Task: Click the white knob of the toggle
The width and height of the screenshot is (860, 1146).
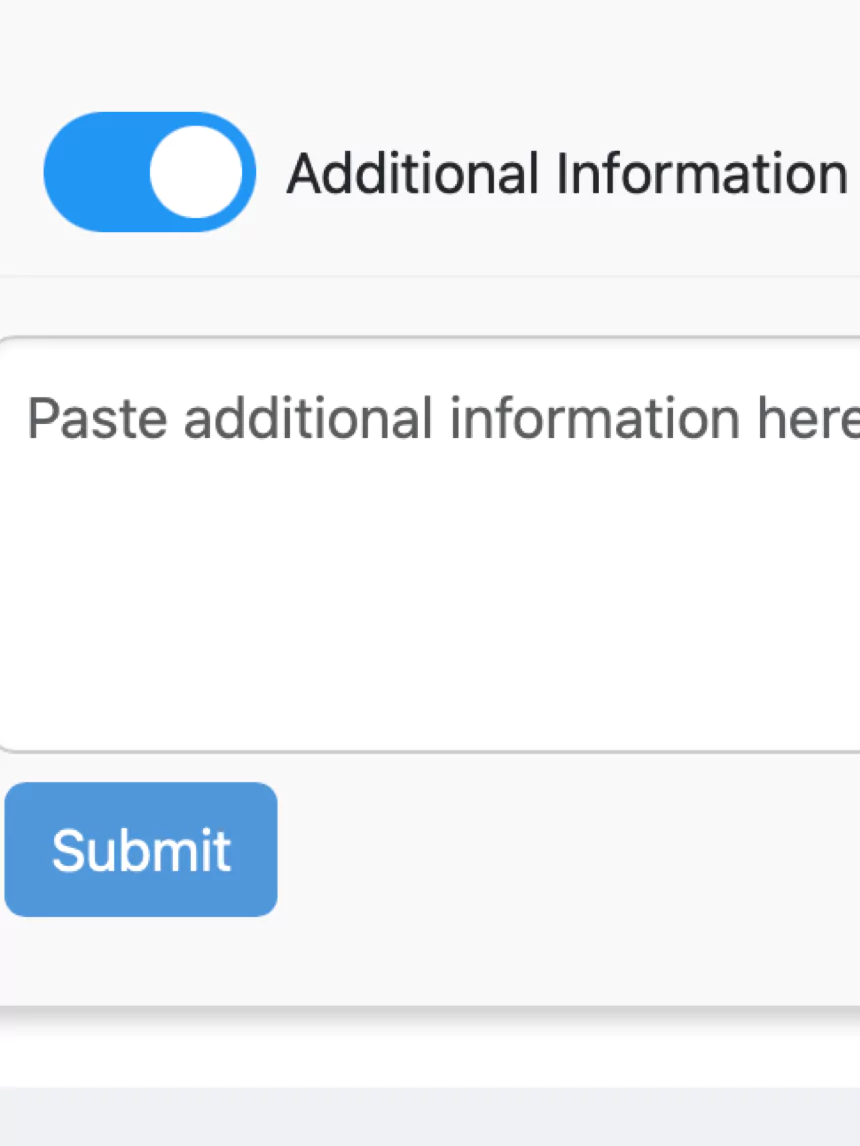Action: (x=196, y=172)
